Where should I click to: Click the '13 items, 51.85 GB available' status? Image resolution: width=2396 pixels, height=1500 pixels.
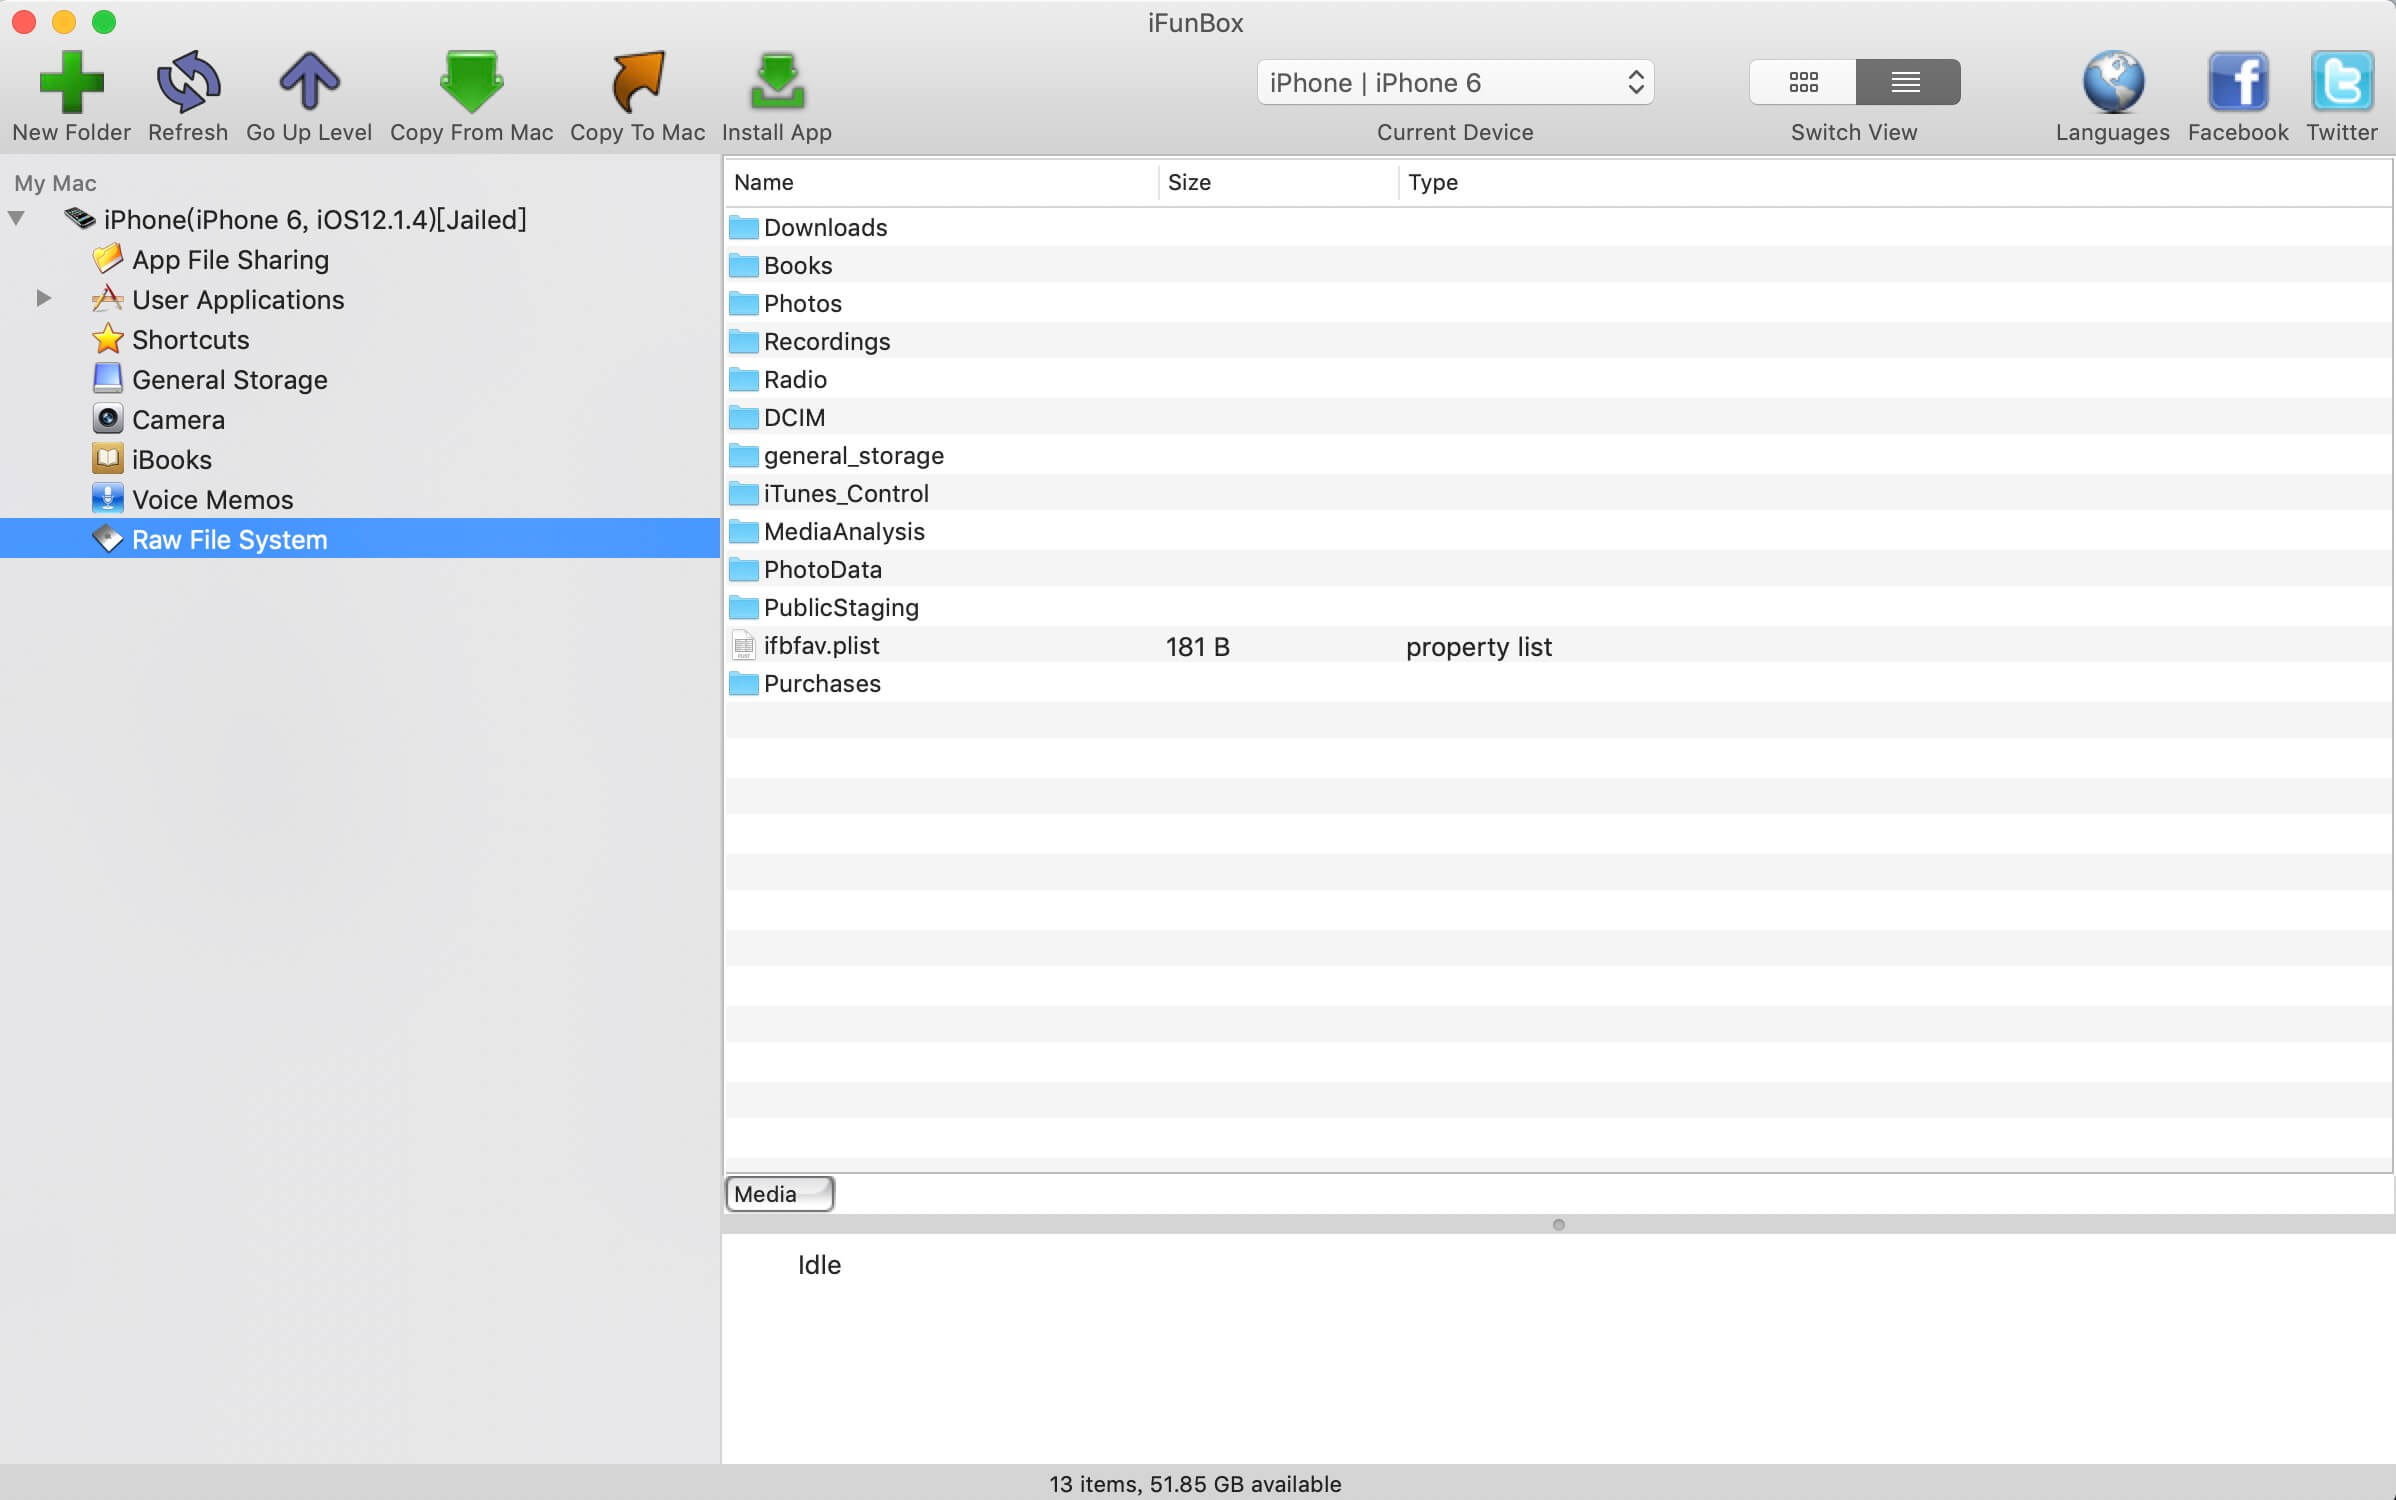[1195, 1484]
